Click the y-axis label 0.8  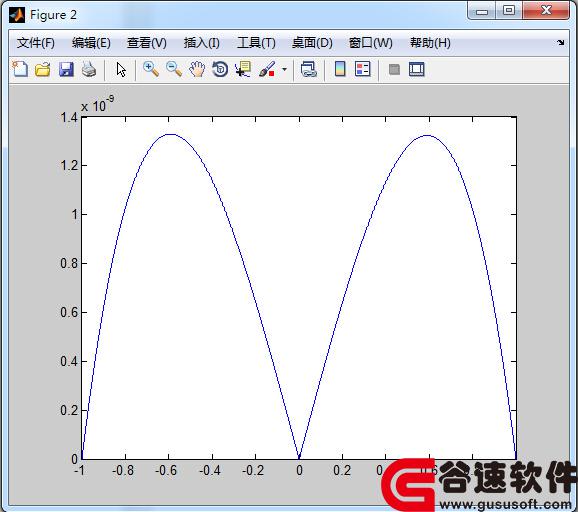click(69, 263)
